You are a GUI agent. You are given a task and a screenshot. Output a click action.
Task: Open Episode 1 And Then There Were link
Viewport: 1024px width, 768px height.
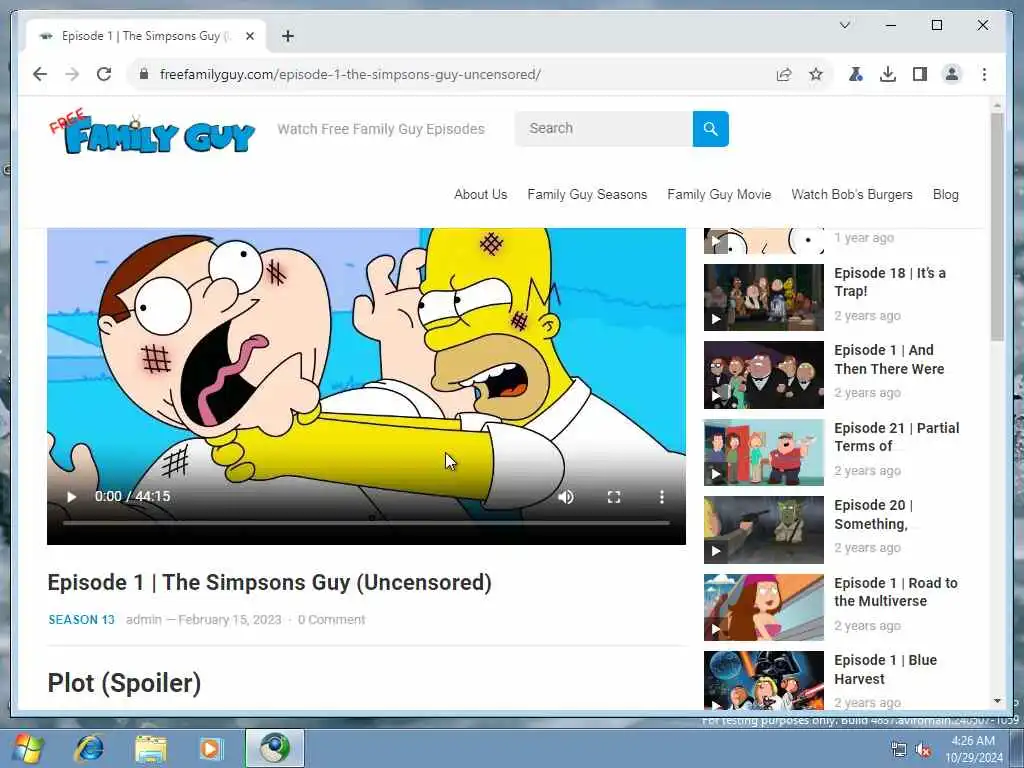click(889, 359)
